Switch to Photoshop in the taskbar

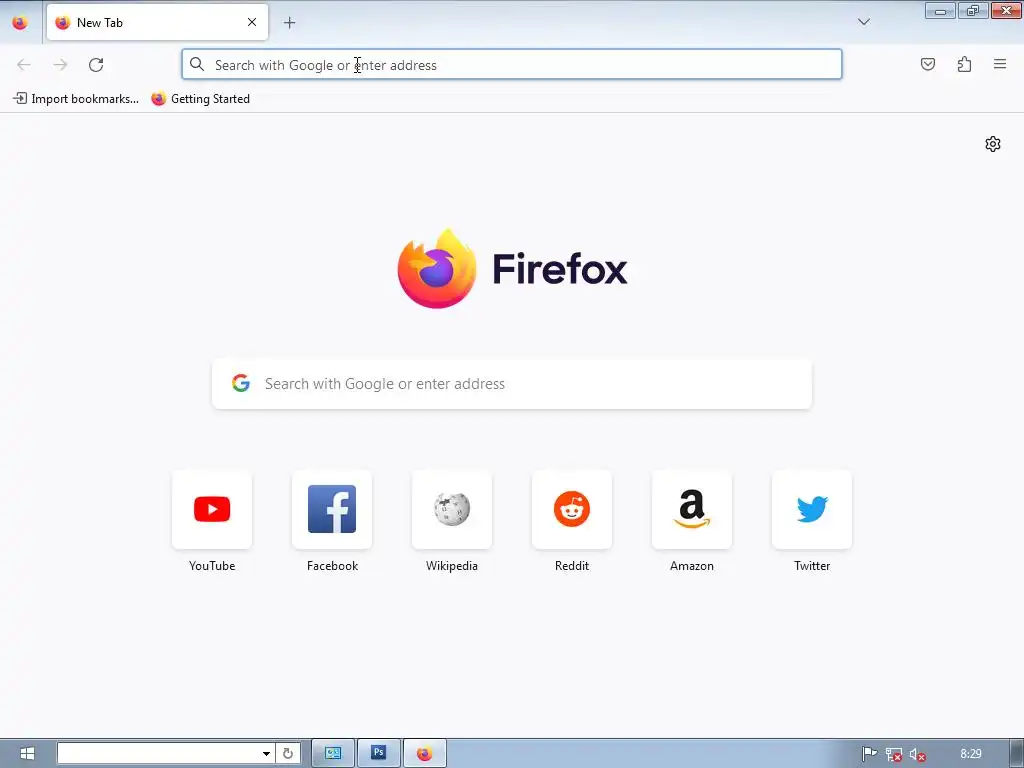(379, 754)
